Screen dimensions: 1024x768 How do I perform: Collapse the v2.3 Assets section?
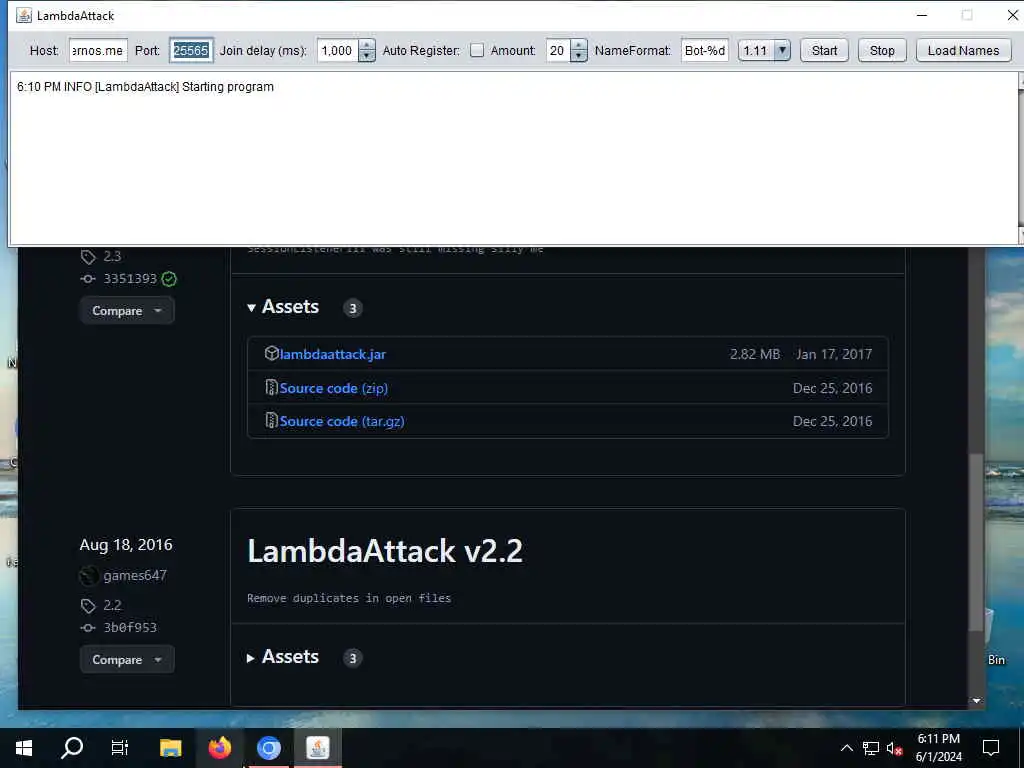coord(283,307)
